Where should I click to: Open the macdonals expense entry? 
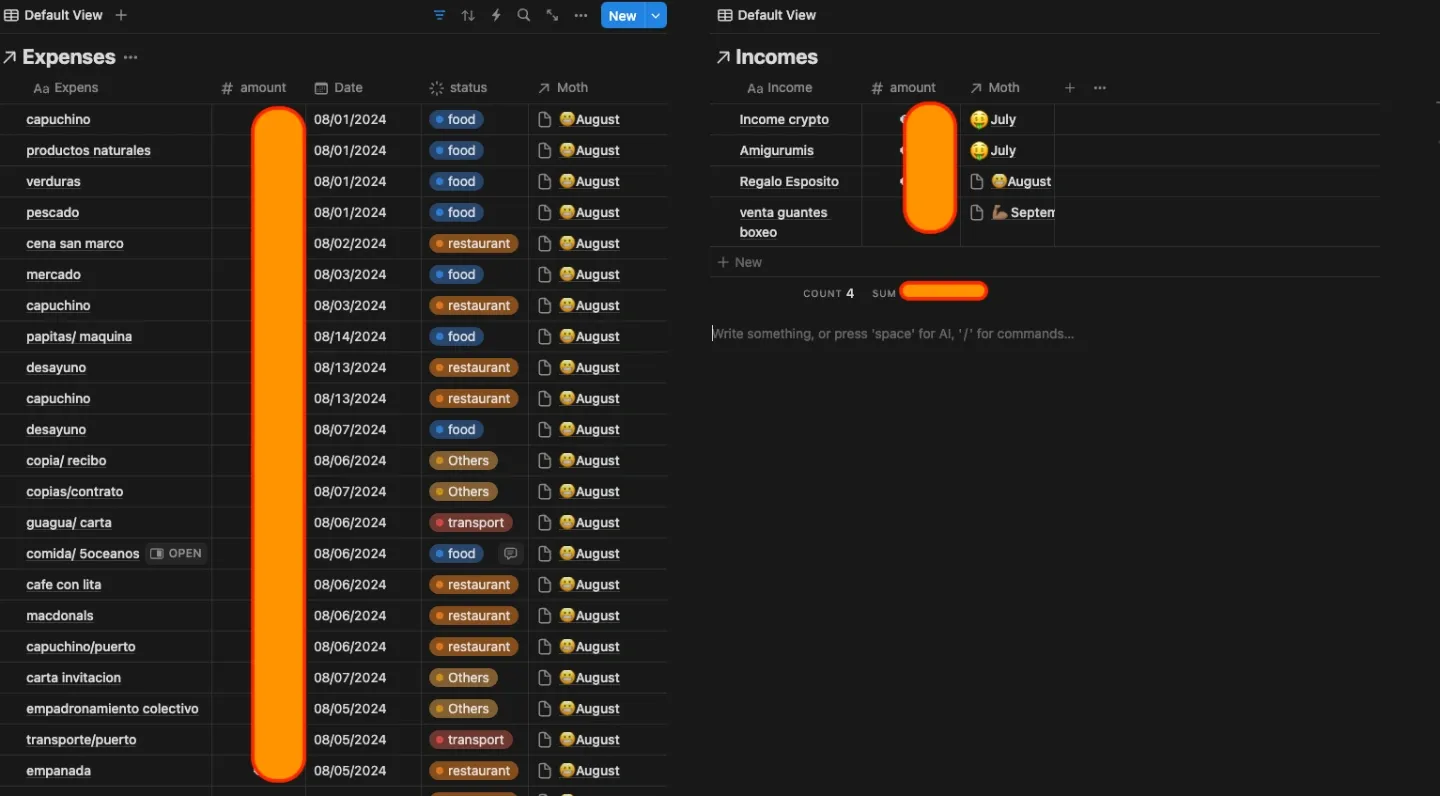tap(60, 616)
